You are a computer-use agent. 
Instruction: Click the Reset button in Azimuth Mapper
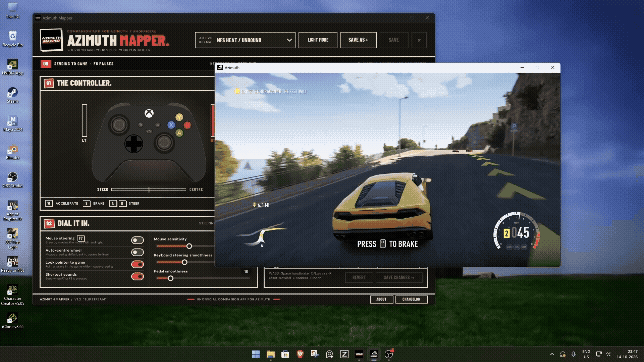(359, 277)
